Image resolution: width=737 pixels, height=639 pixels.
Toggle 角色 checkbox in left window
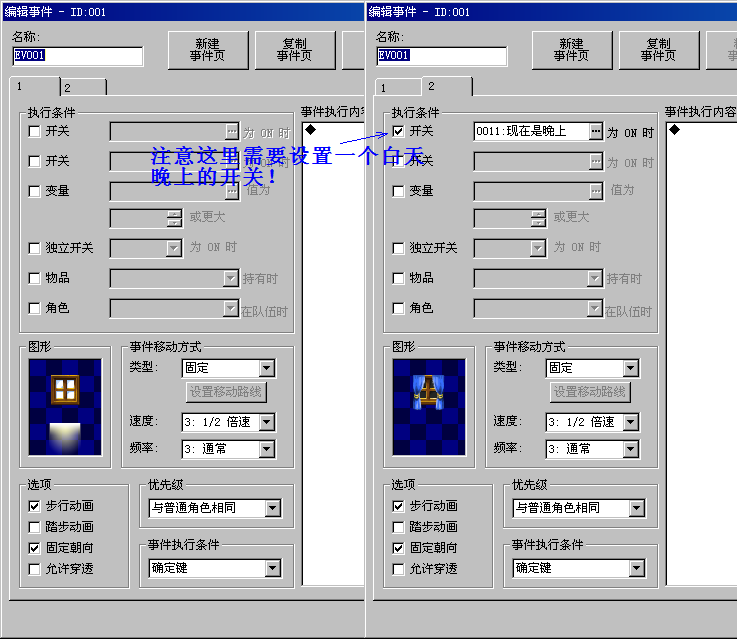[x=34, y=308]
